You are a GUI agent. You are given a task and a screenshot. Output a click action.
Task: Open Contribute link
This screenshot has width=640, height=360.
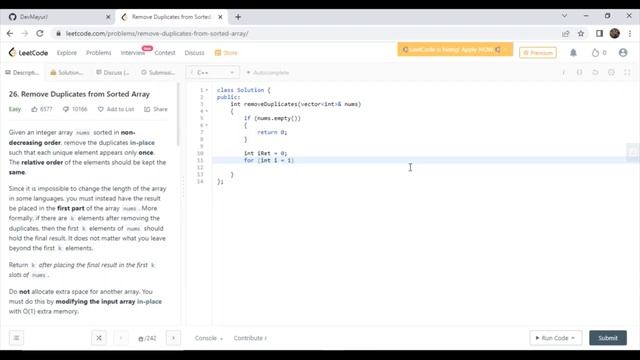coord(250,338)
